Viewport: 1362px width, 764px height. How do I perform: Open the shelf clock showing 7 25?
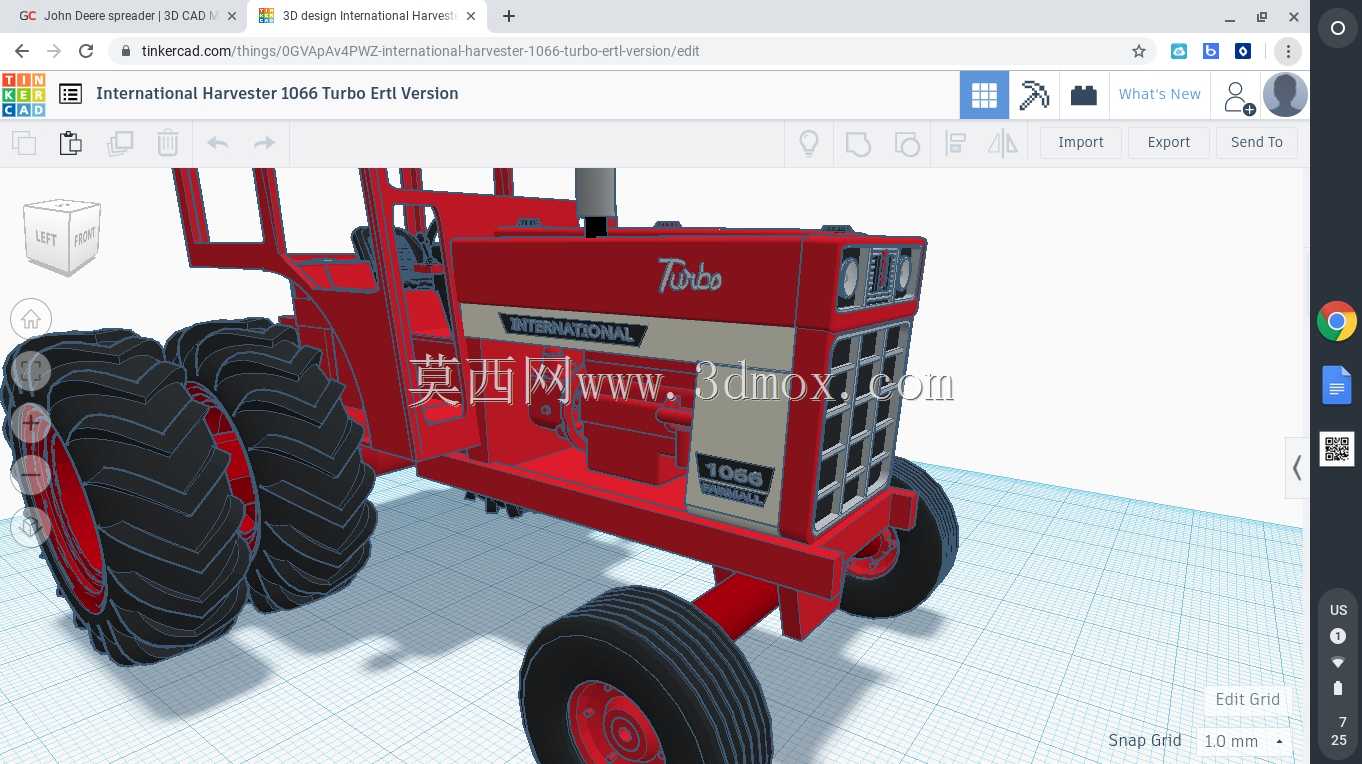1339,731
